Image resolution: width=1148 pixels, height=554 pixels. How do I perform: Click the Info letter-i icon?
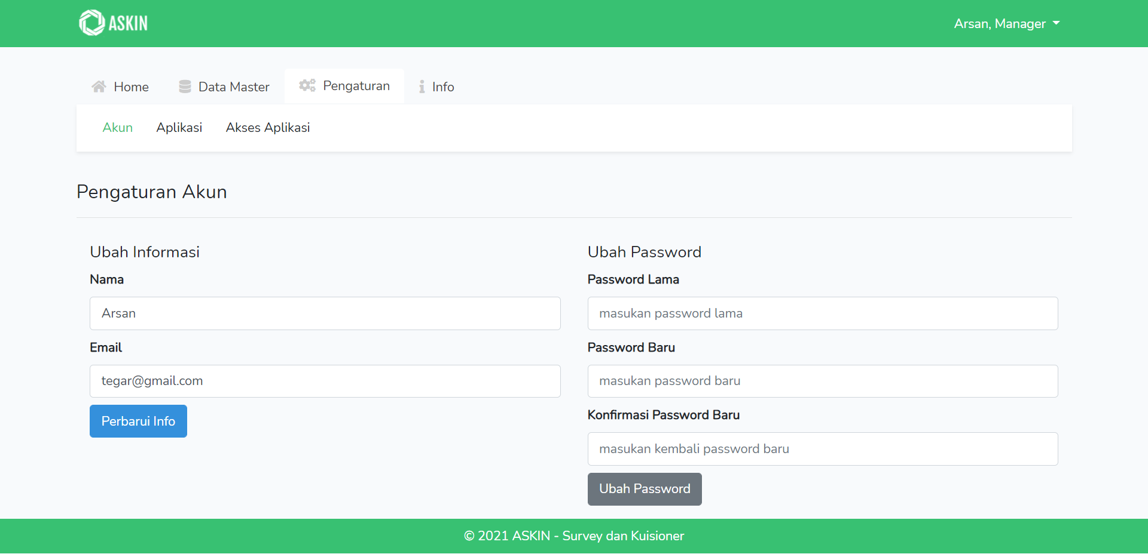pos(422,87)
